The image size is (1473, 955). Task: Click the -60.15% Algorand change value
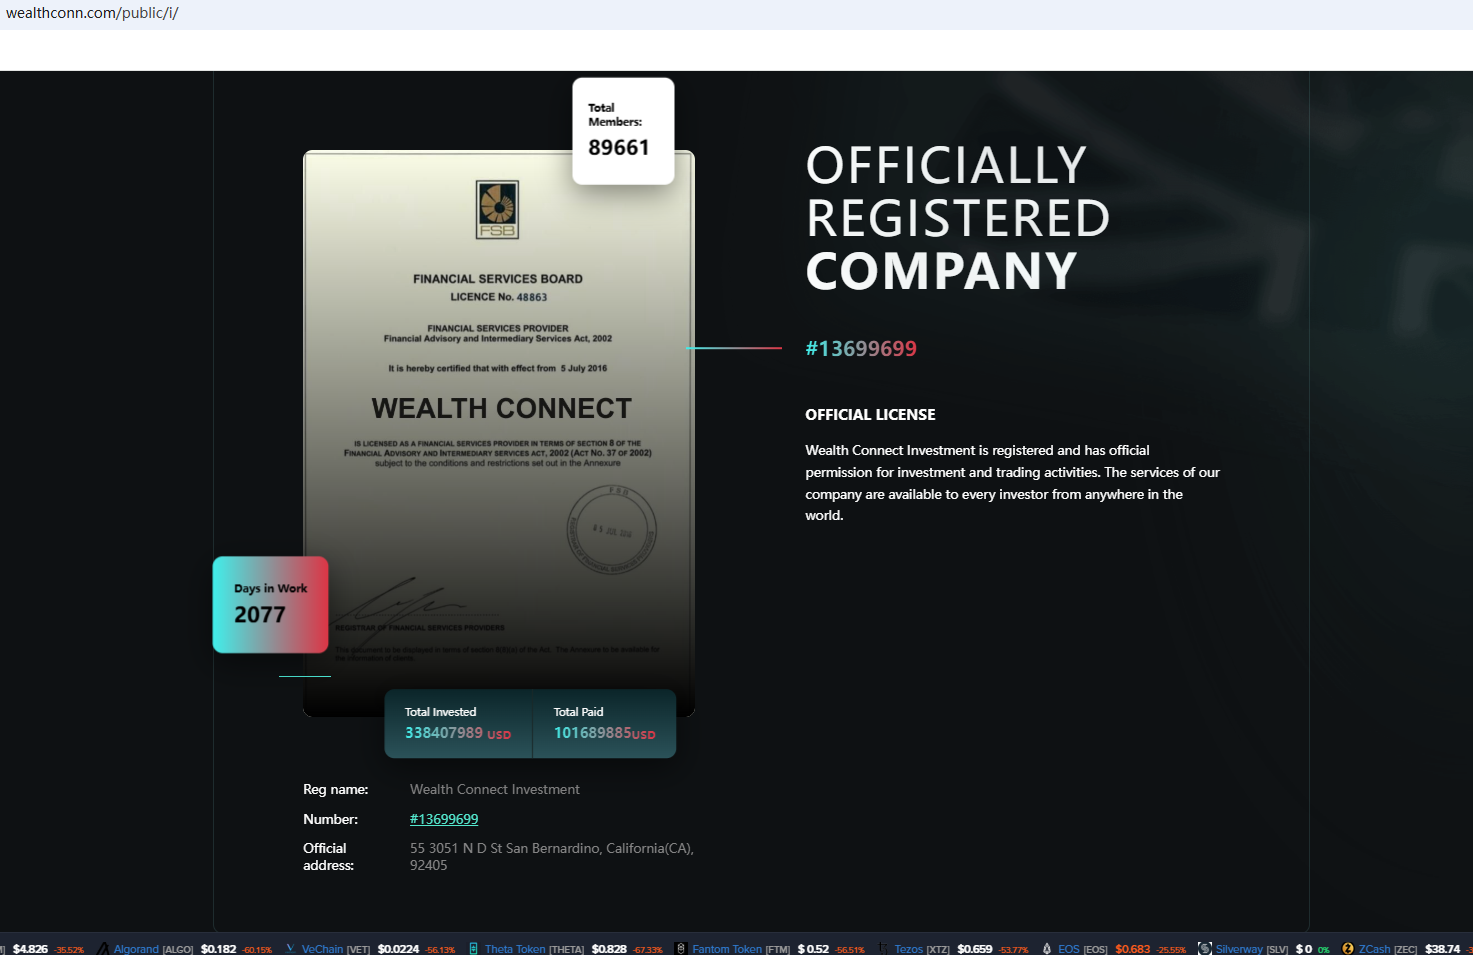pyautogui.click(x=257, y=949)
